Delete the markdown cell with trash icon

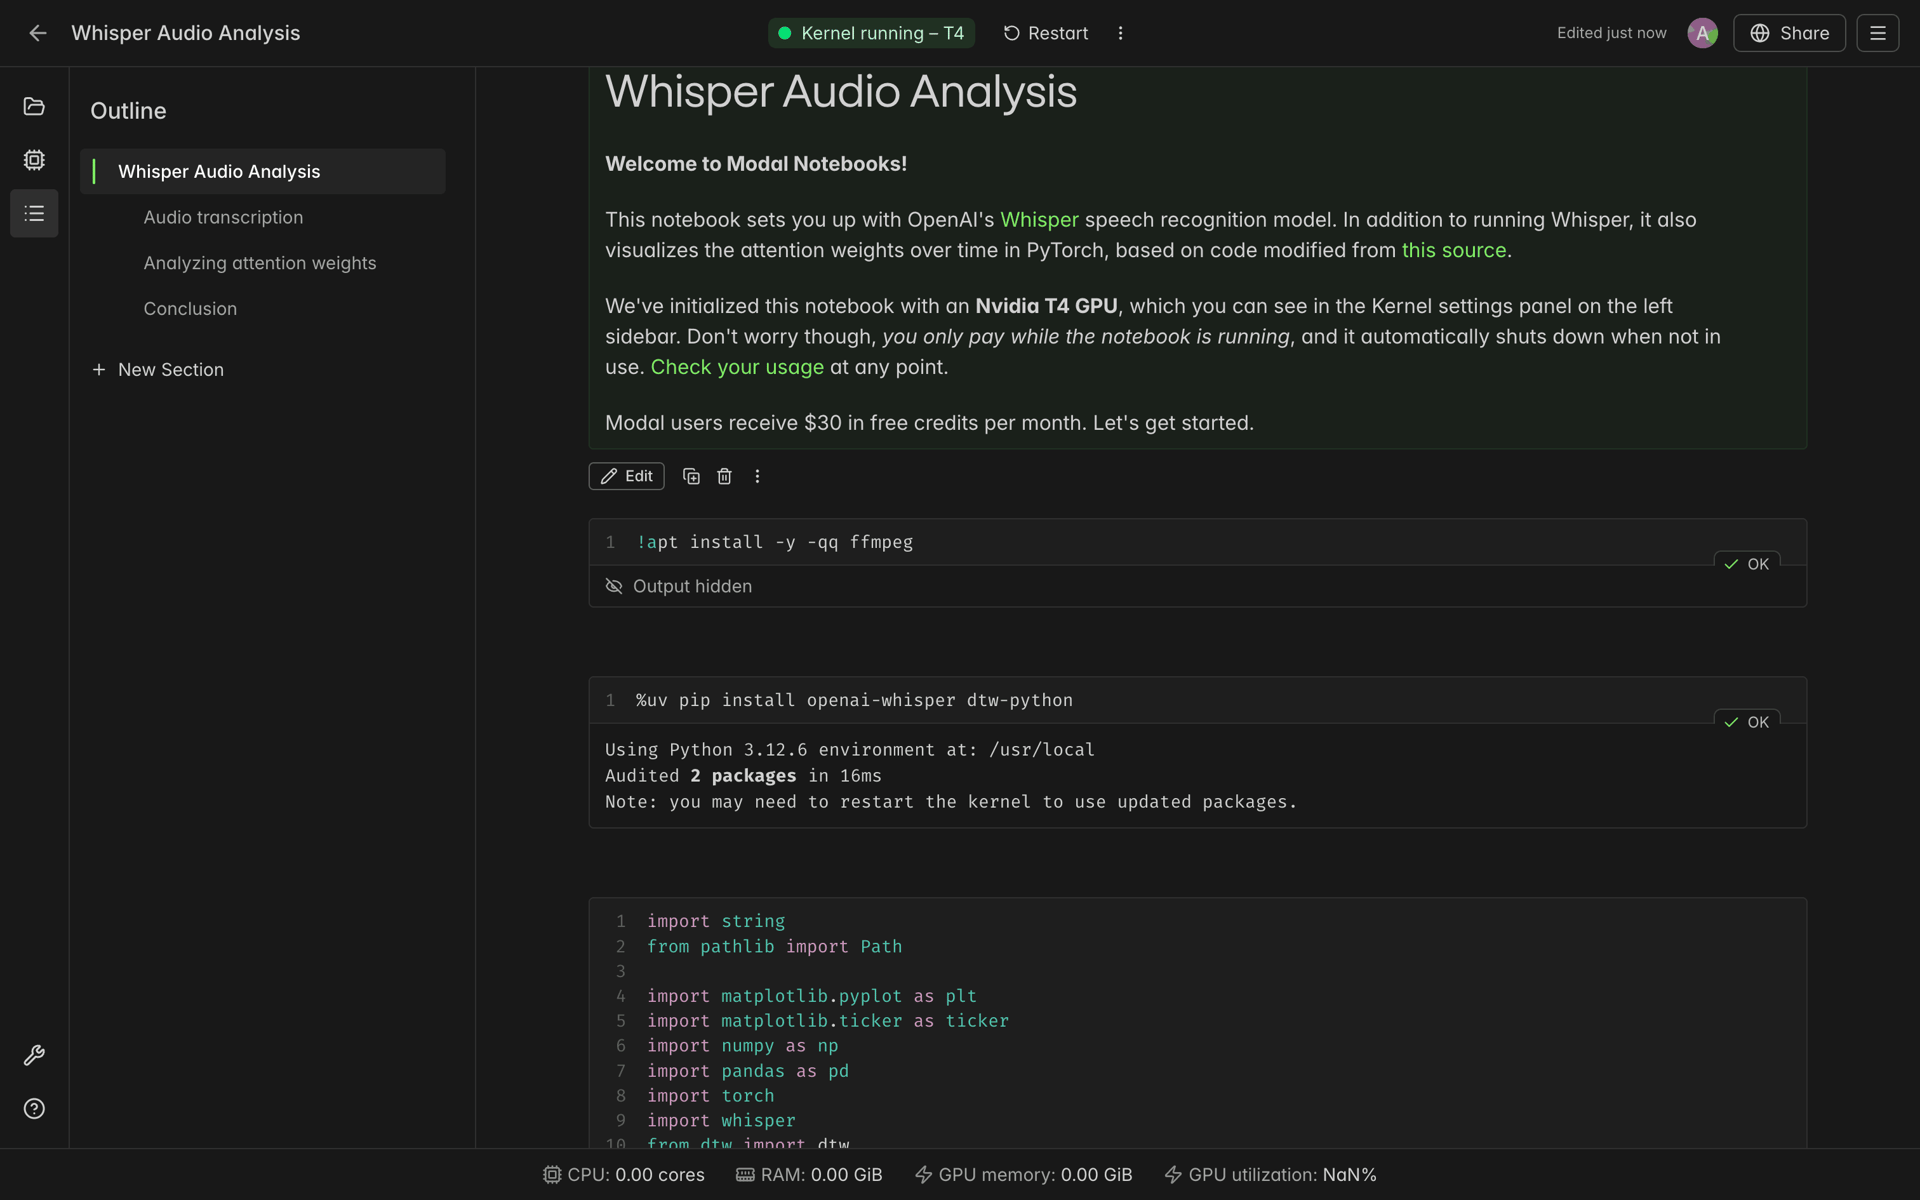coord(724,476)
